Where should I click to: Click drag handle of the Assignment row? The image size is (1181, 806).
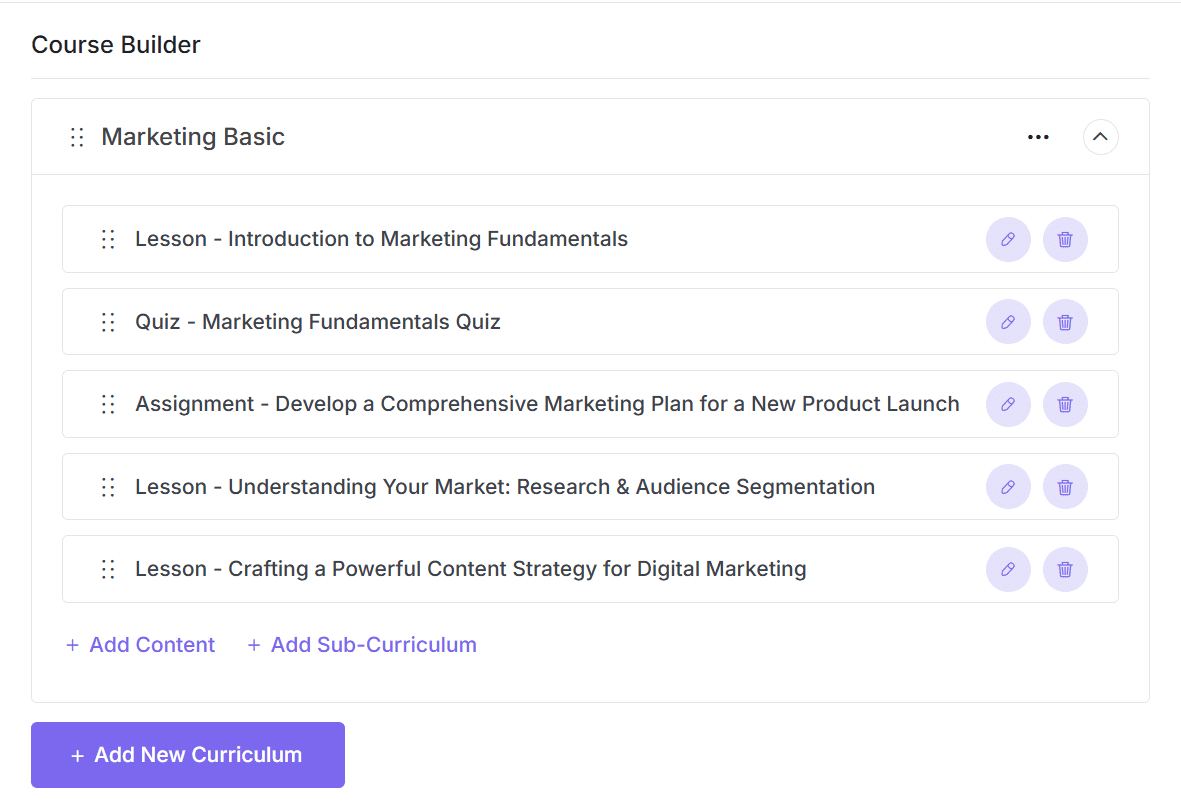[x=108, y=404]
